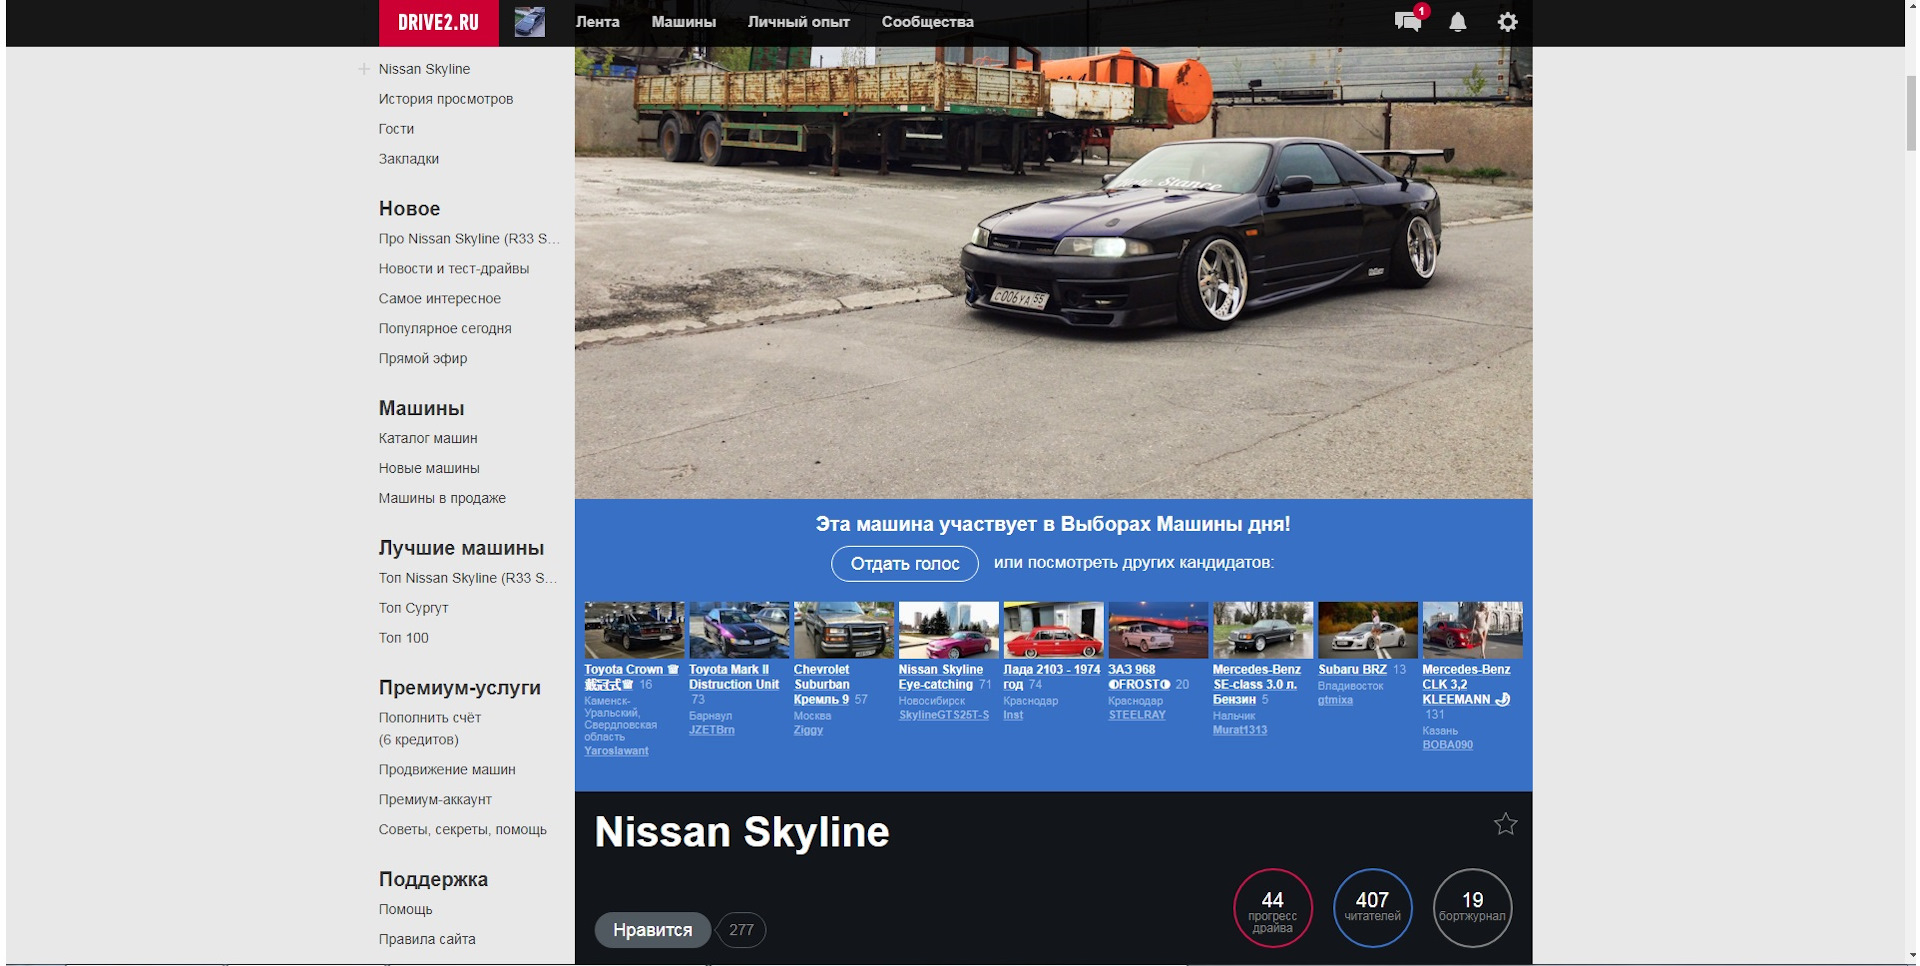Open the Топ 100 list
The image size is (1920, 966).
click(402, 638)
